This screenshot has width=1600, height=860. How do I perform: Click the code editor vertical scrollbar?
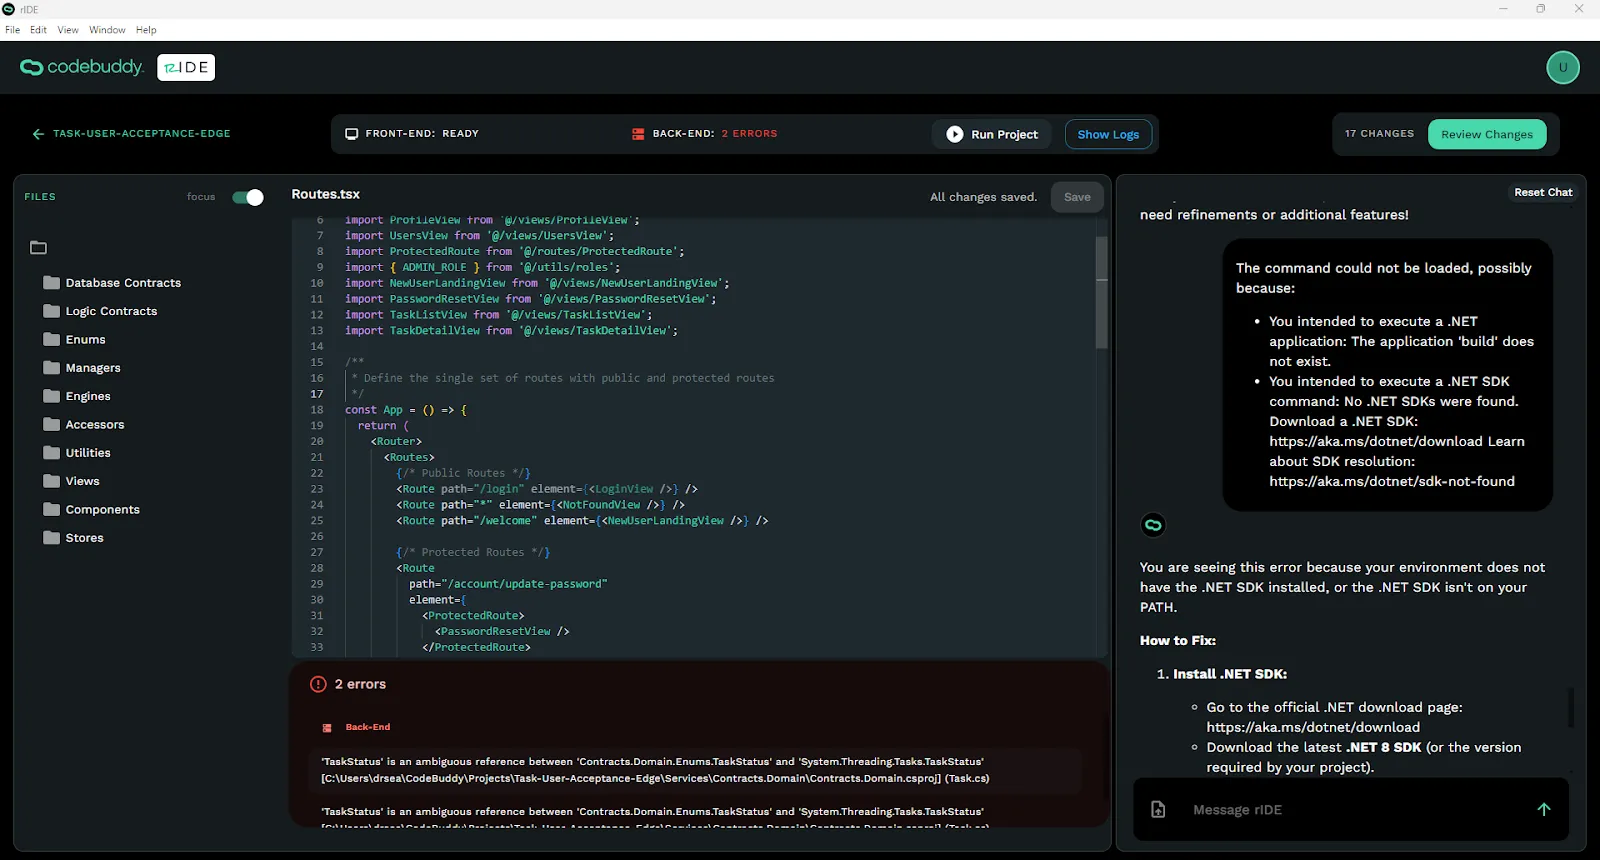(x=1101, y=292)
